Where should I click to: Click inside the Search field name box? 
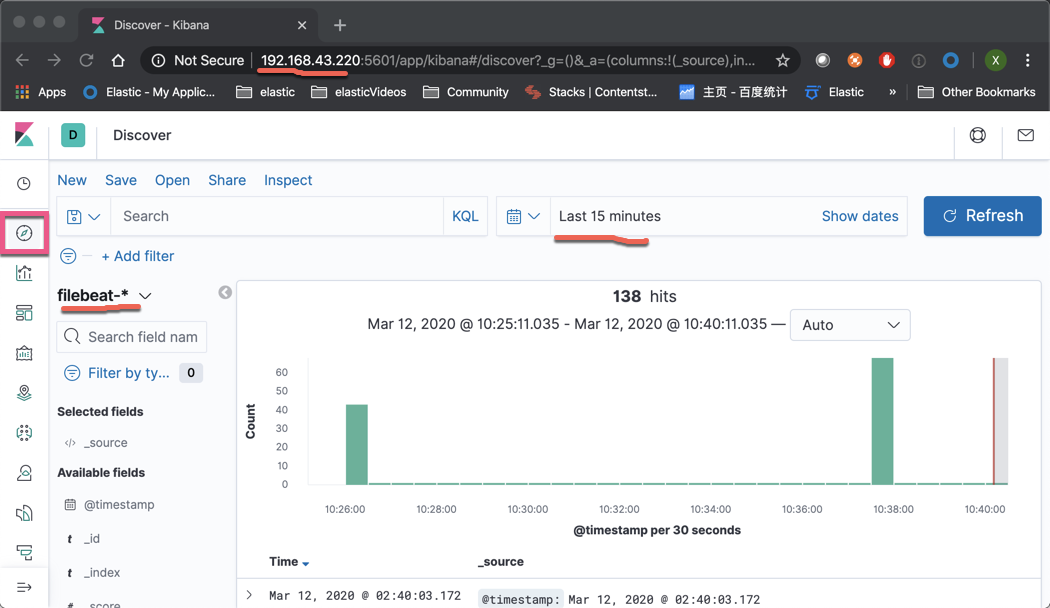pyautogui.click(x=140, y=336)
